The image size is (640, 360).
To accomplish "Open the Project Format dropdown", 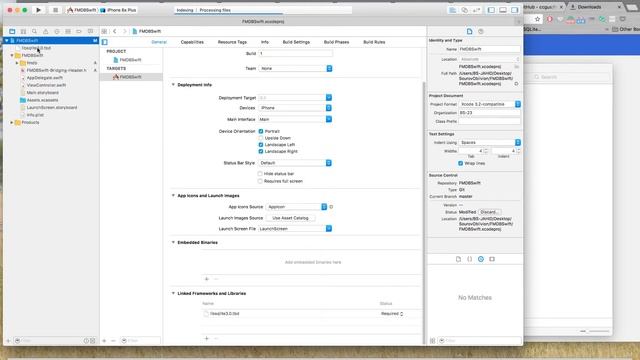I will (x=490, y=104).
